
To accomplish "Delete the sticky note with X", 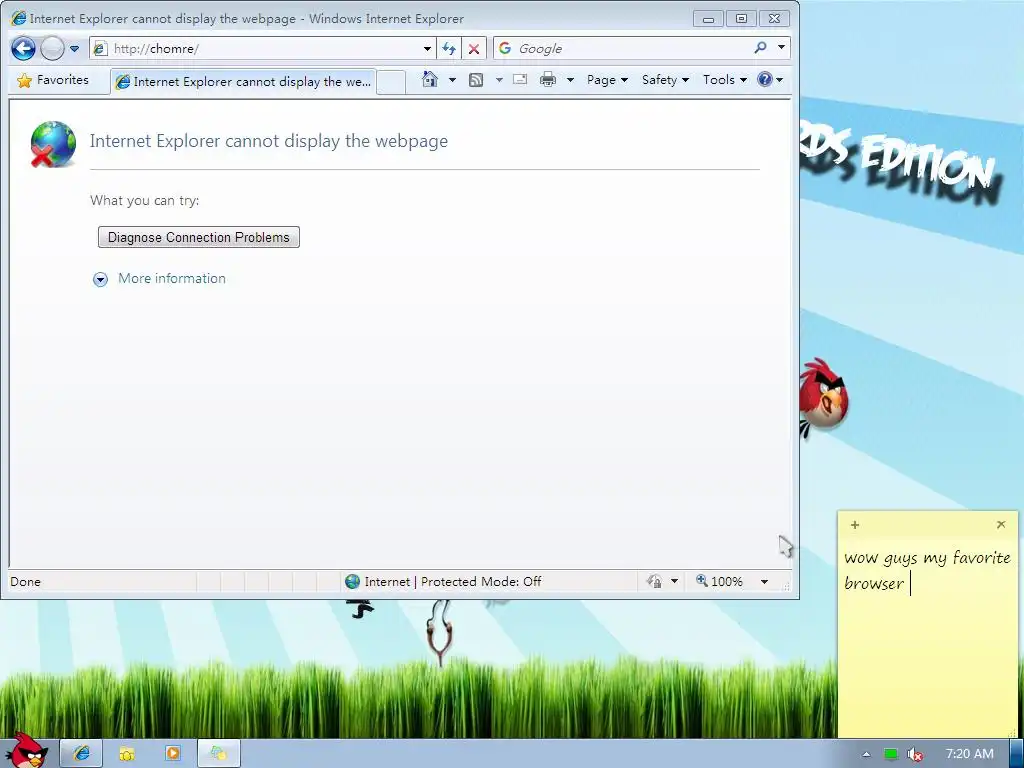I will click(1000, 524).
